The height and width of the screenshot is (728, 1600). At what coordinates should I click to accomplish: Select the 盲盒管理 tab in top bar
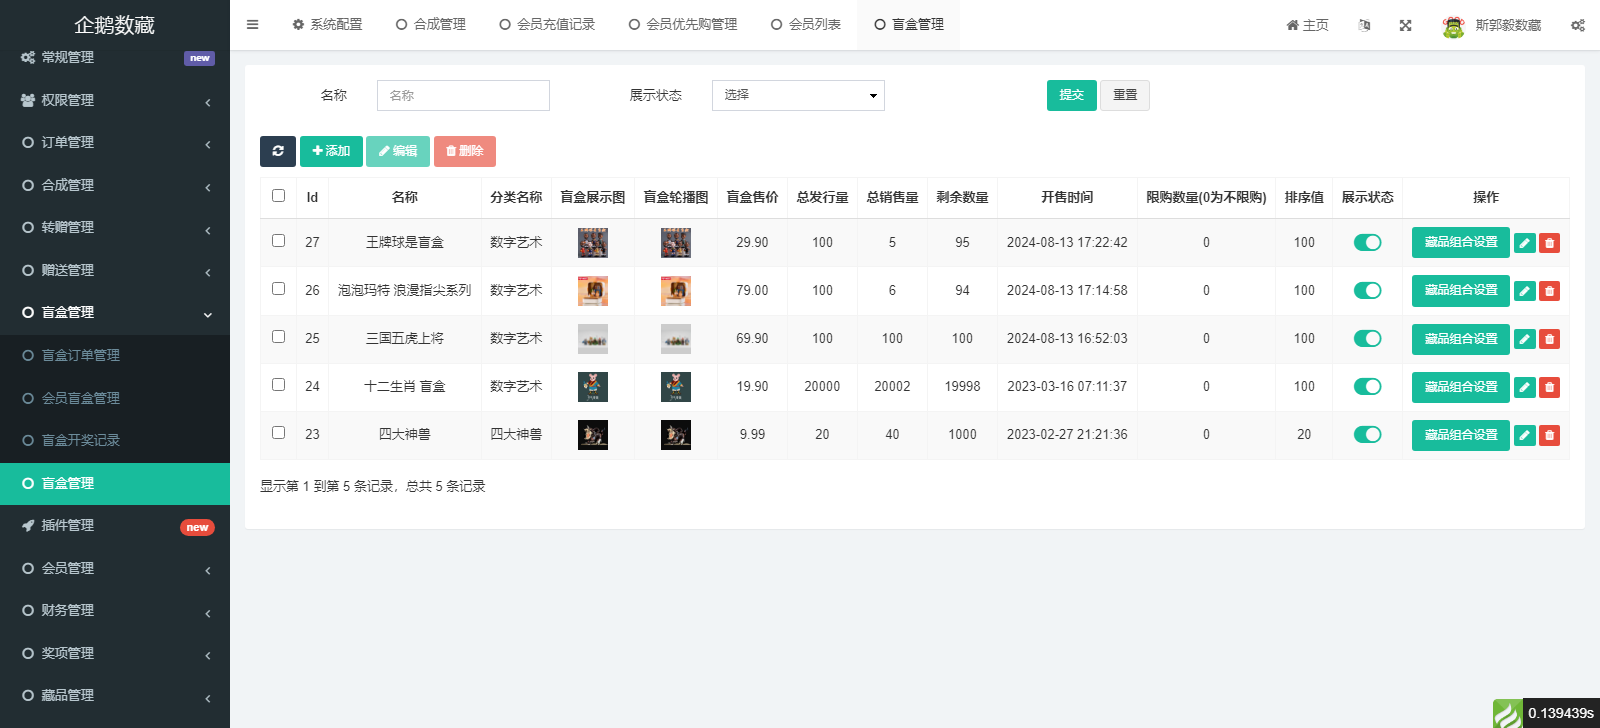click(909, 25)
